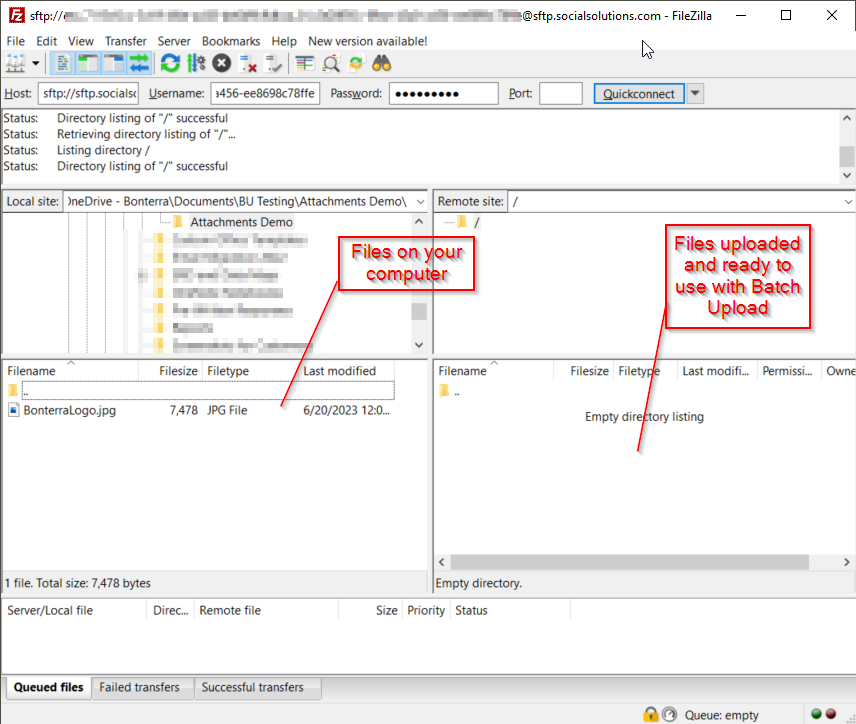This screenshot has height=724, width=856.
Task: Click the Quickconnect button
Action: 639,93
